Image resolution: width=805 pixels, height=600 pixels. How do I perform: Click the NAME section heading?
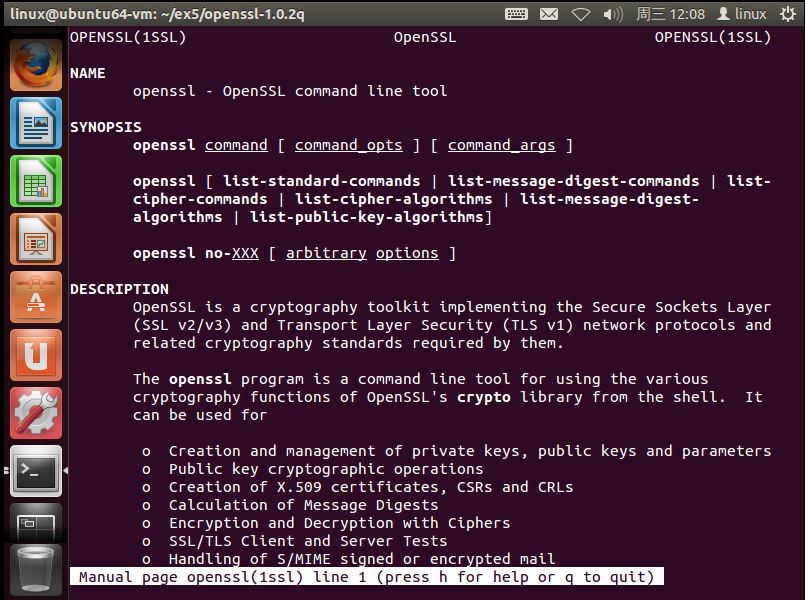click(88, 73)
